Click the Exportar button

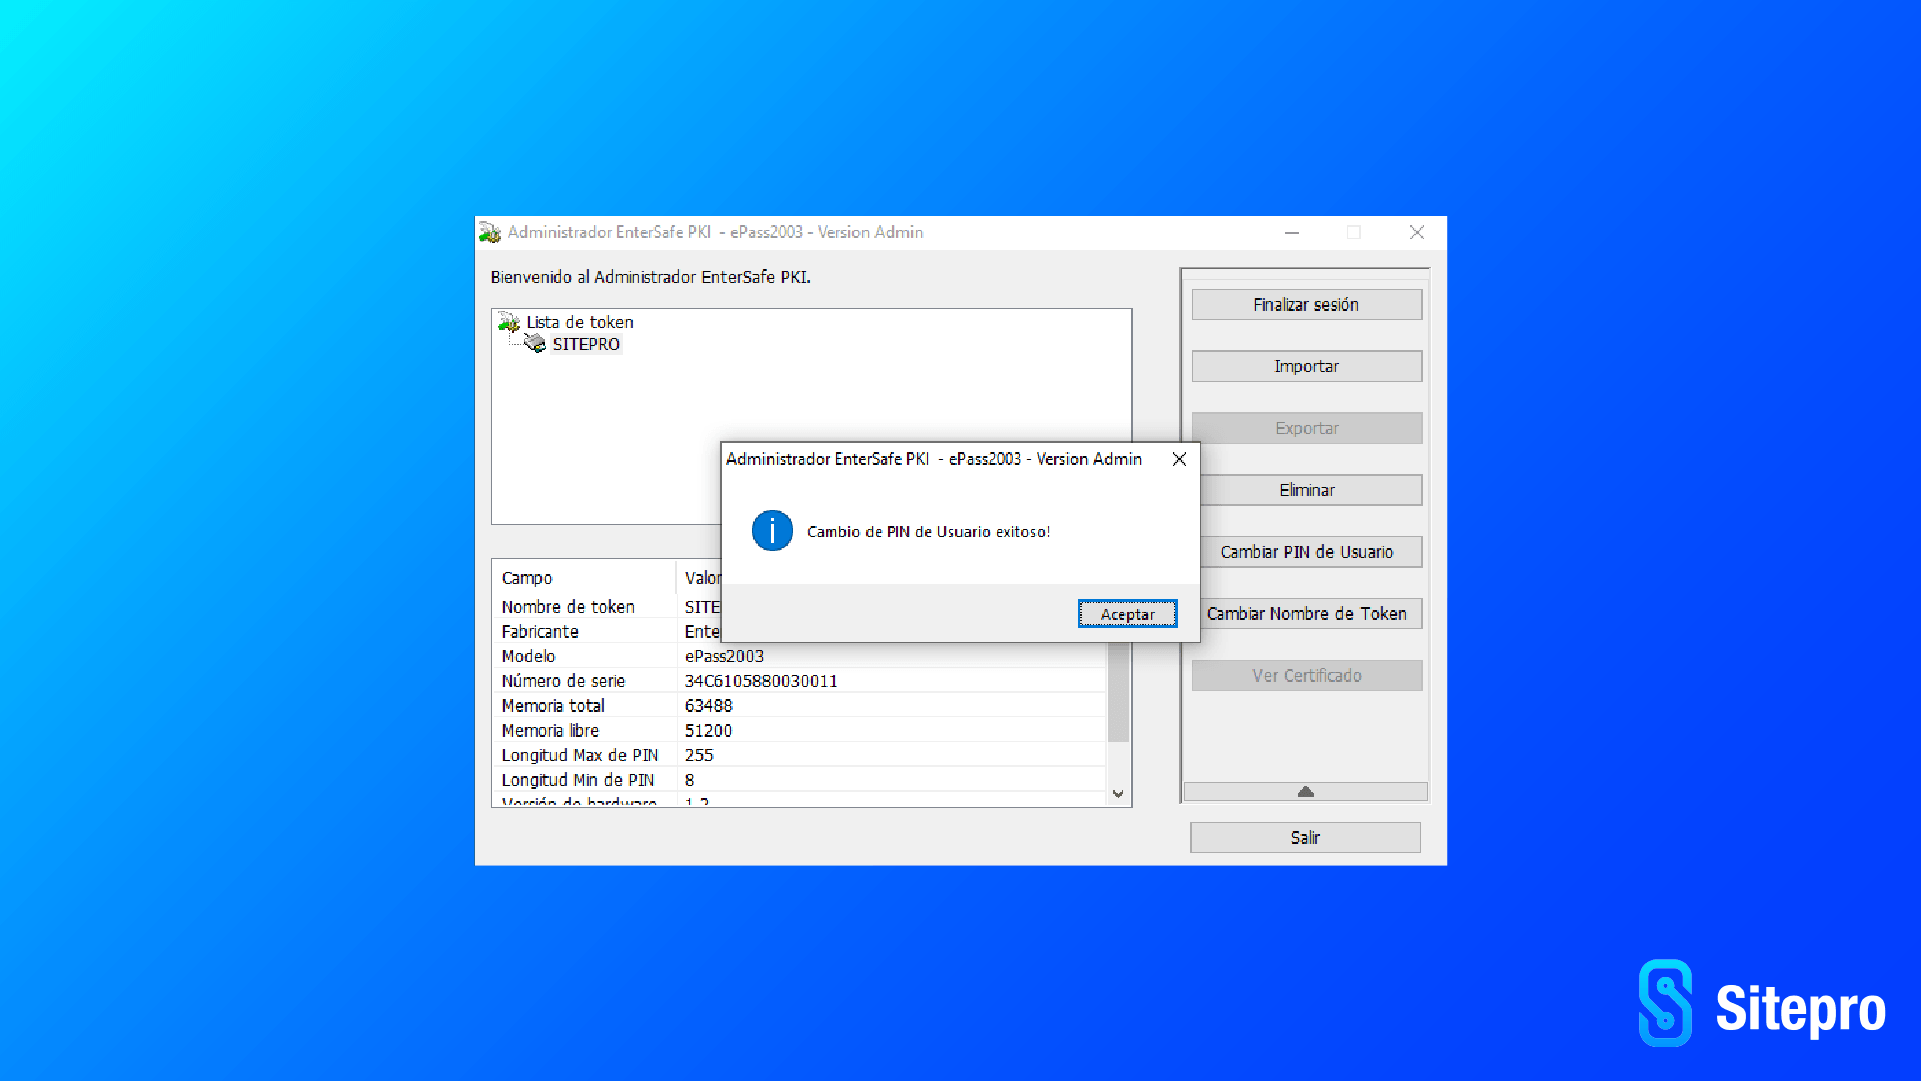click(x=1306, y=428)
